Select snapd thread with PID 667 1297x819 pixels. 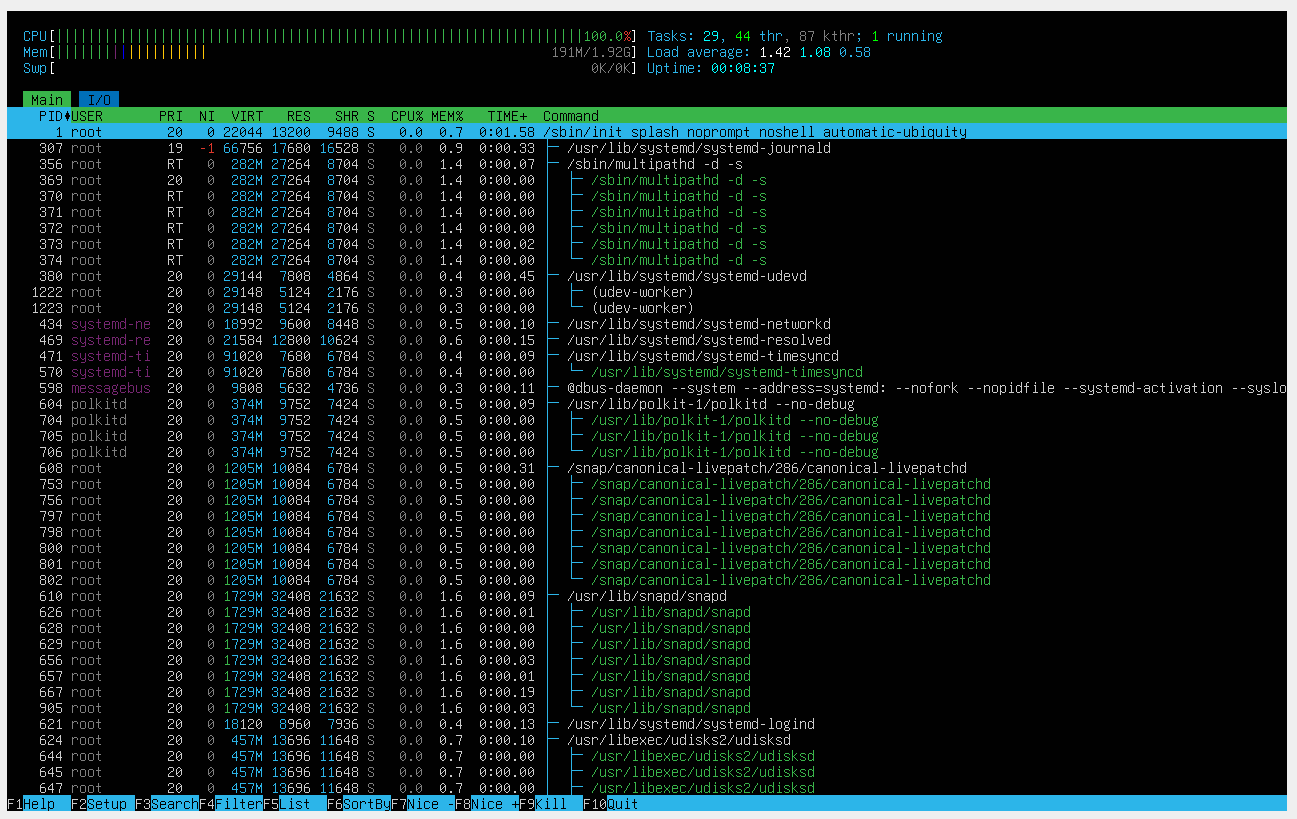coord(647,692)
